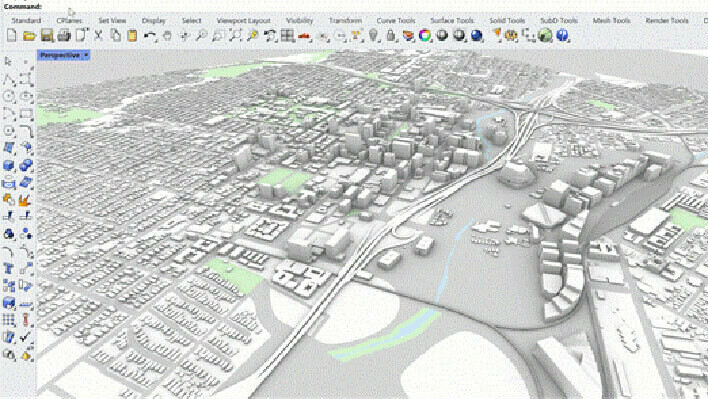708x399 pixels.
Task: Switch to the Set View tab
Action: tap(112, 21)
